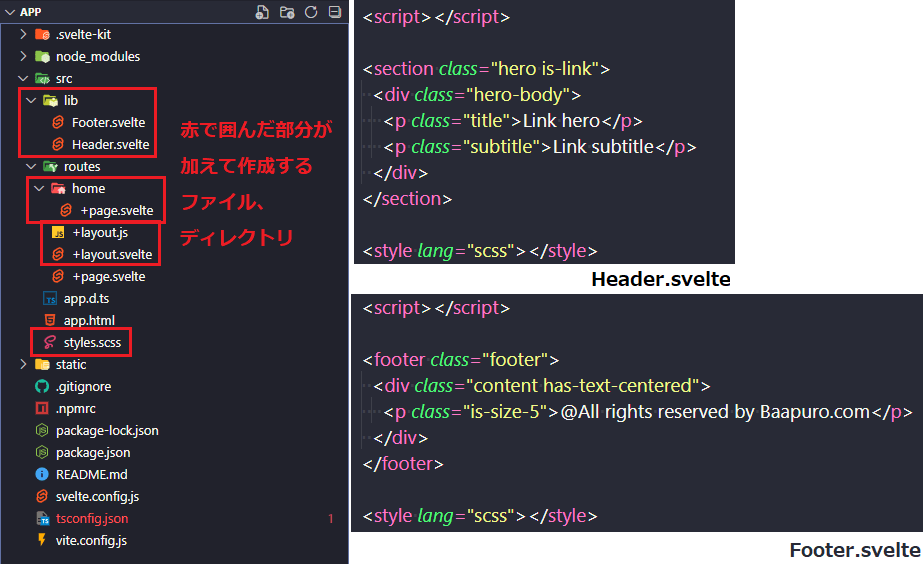Click the Node icon beside package.json
This screenshot has height=564, width=923.
(42, 452)
